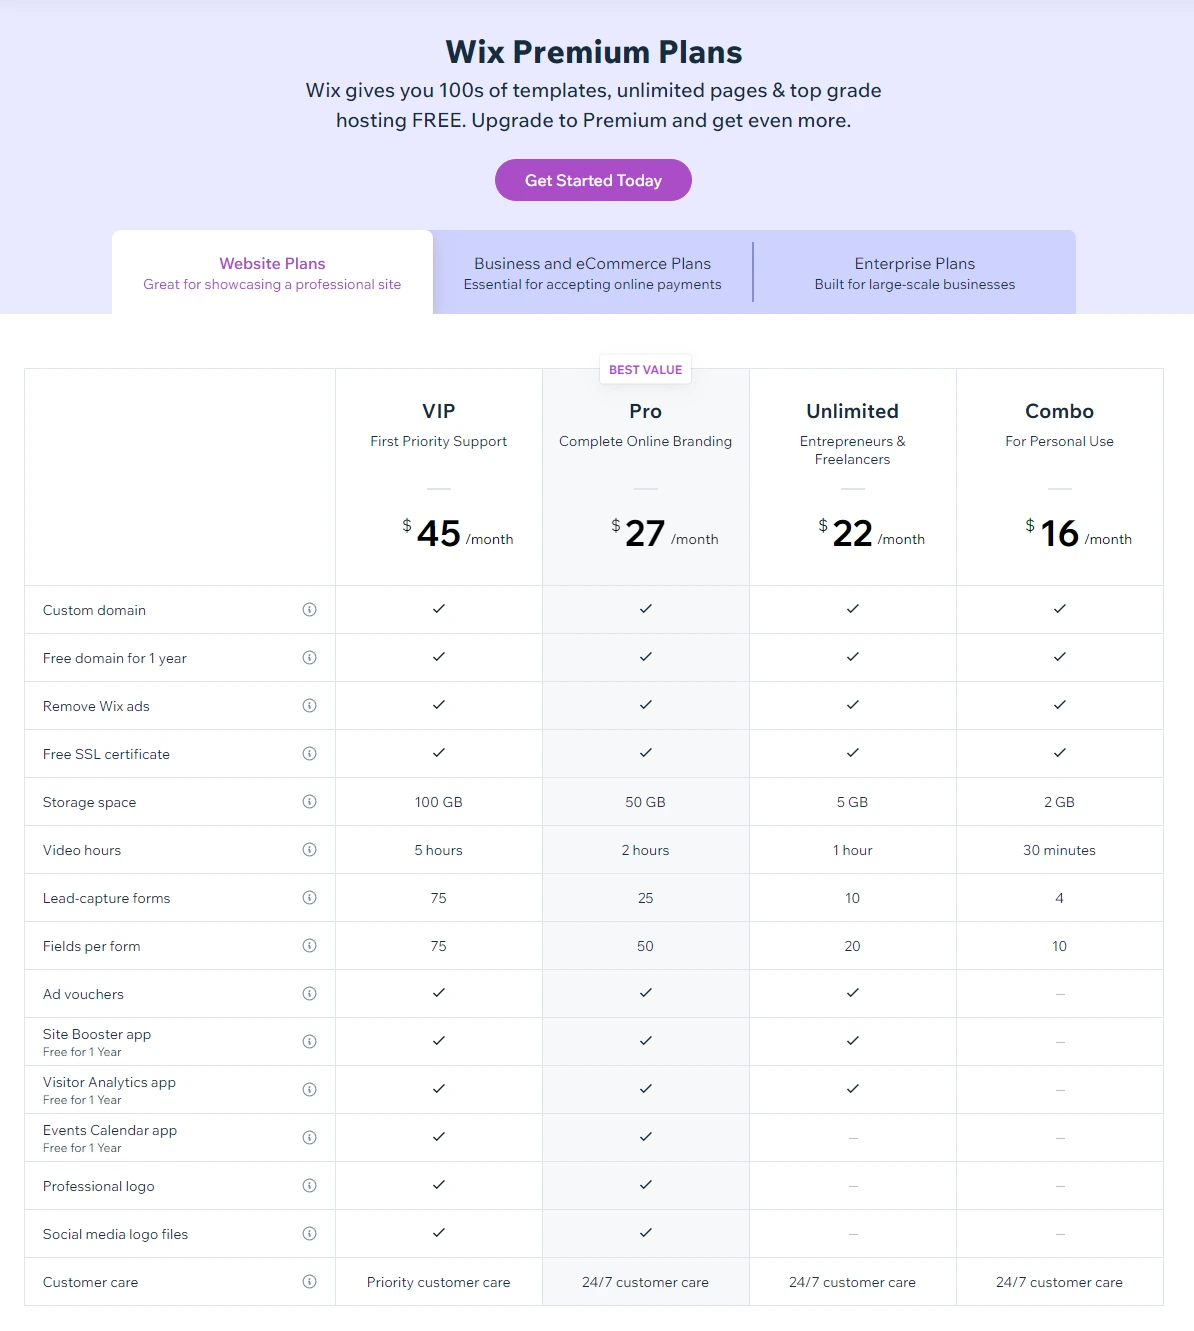Click info icon next to Lead-capture forms

310,897
